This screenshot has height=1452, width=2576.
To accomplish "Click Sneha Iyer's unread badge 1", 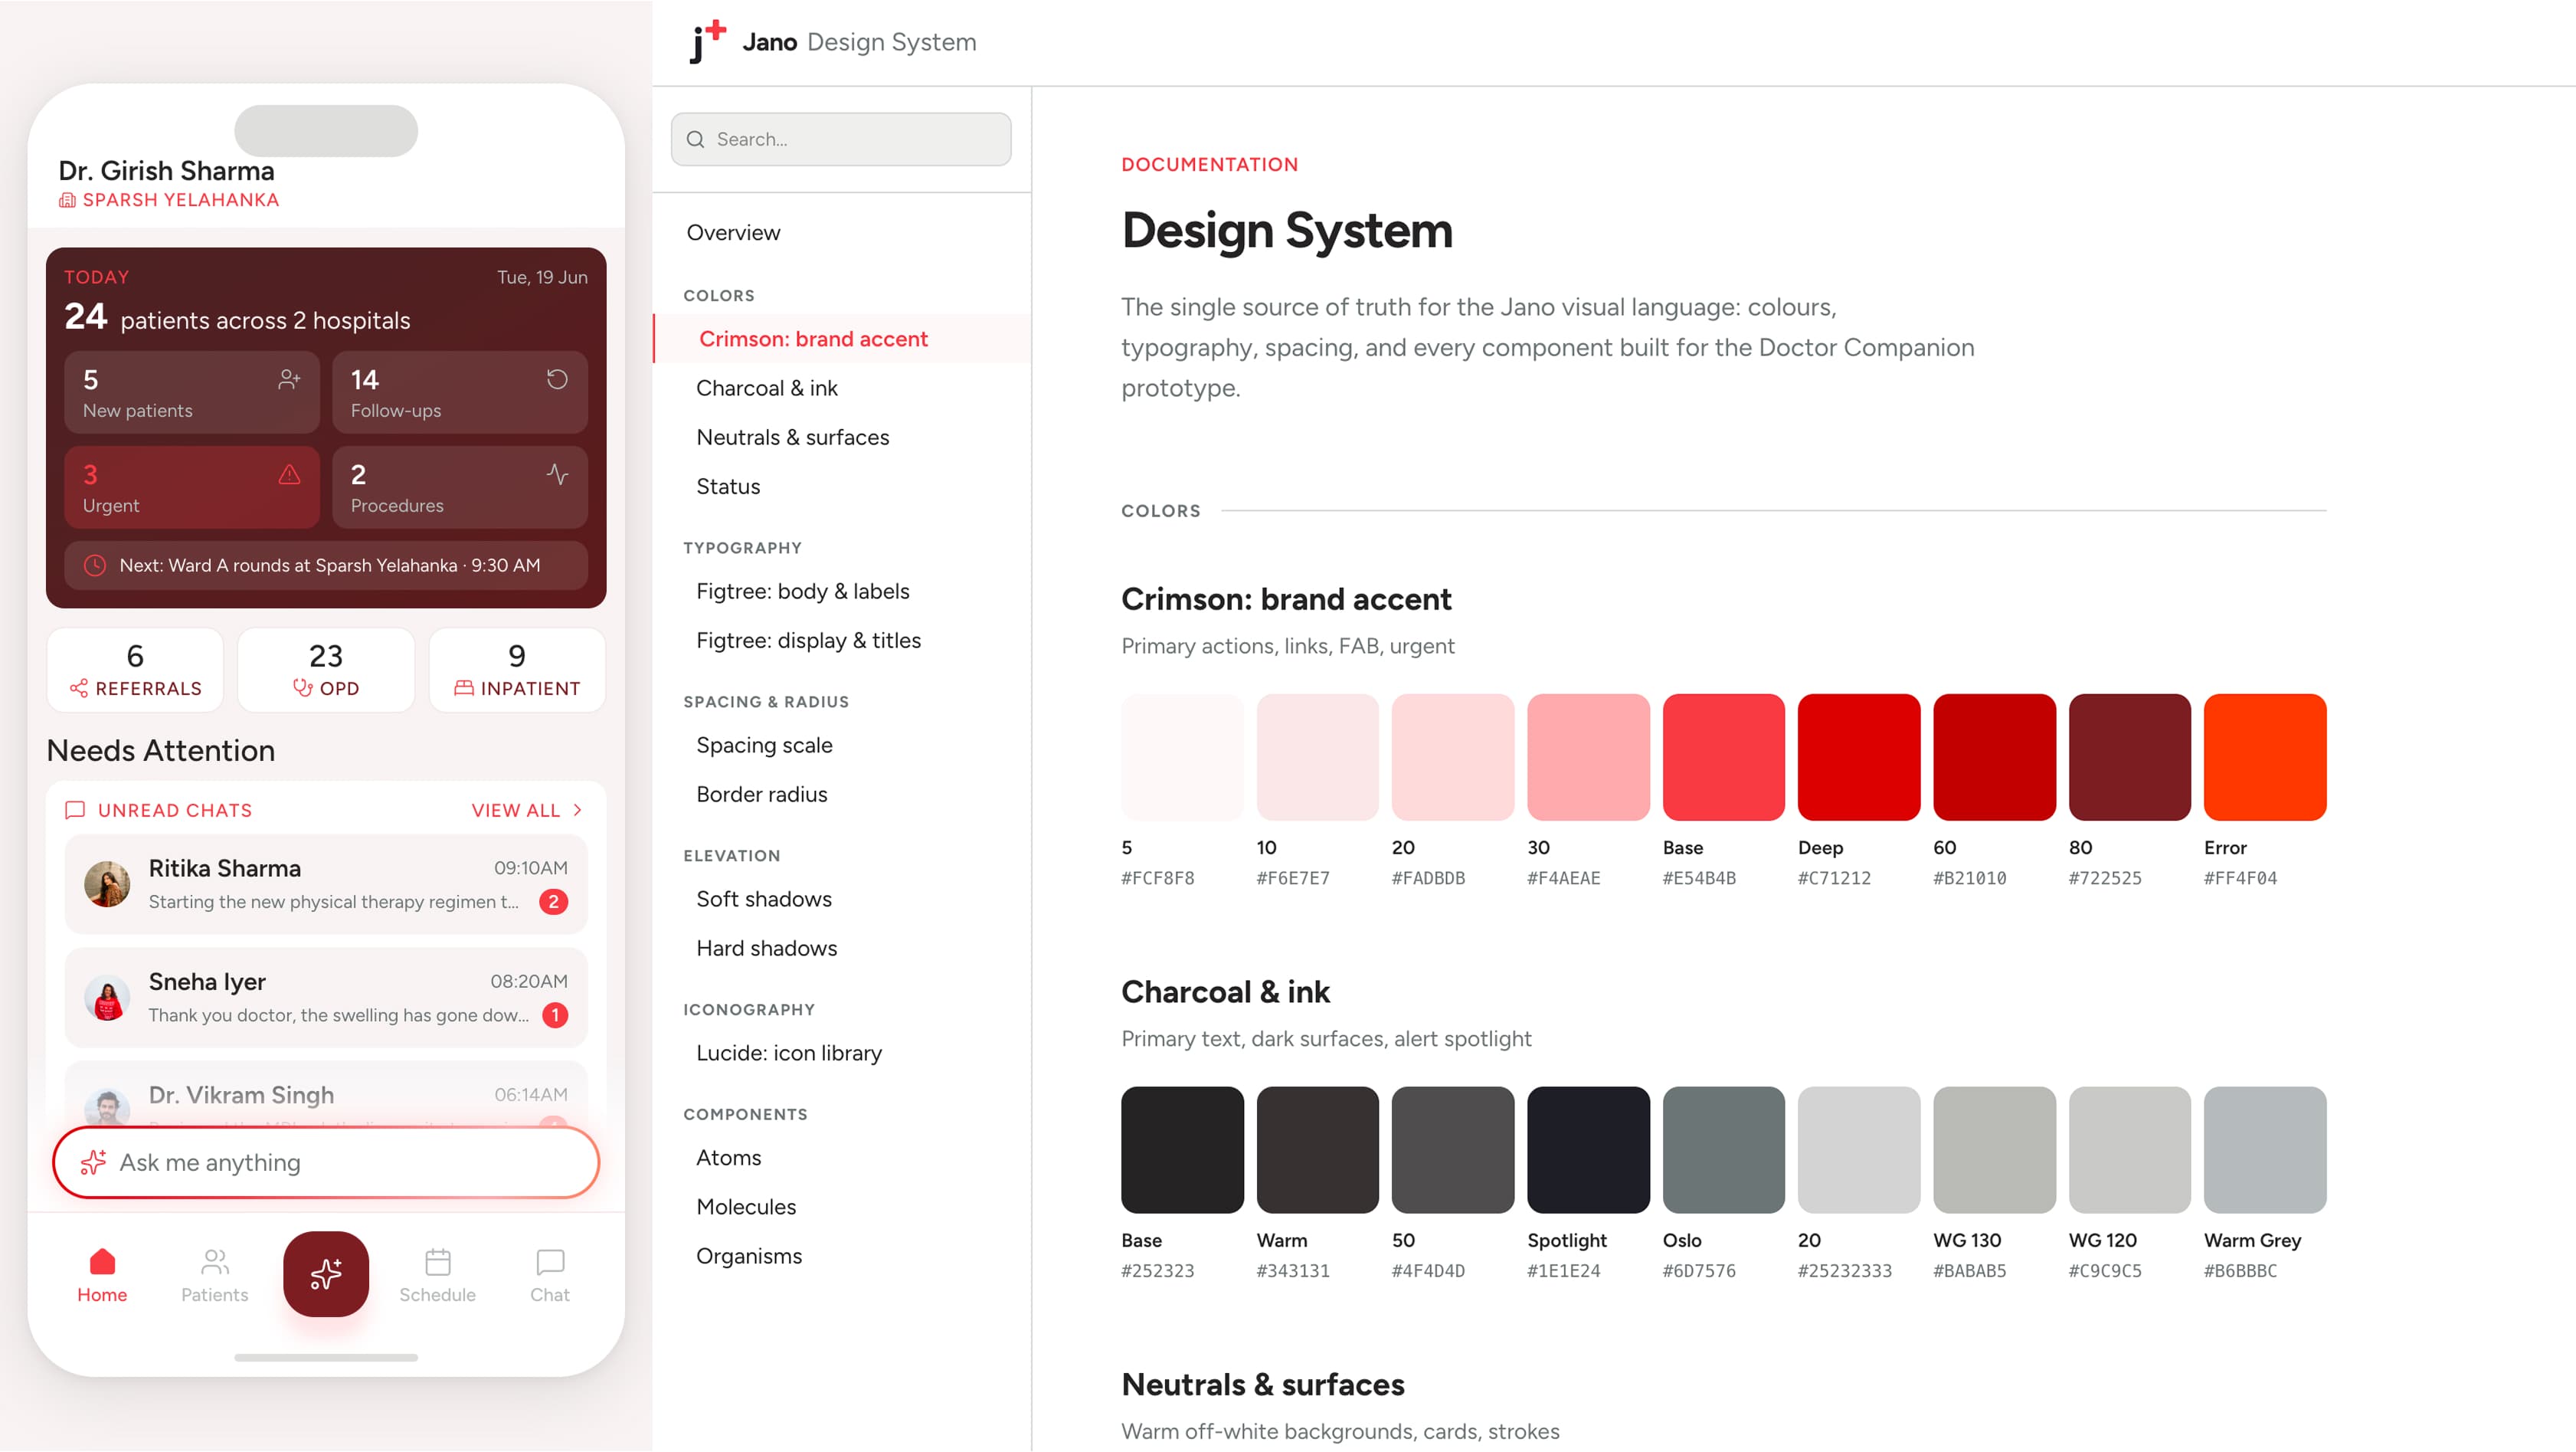I will click(x=555, y=1015).
